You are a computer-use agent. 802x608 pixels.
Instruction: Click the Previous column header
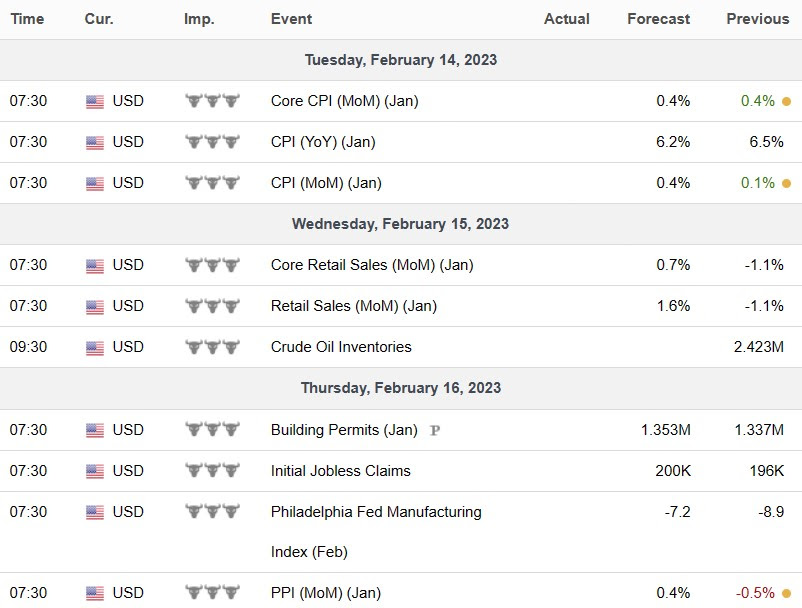pos(757,19)
